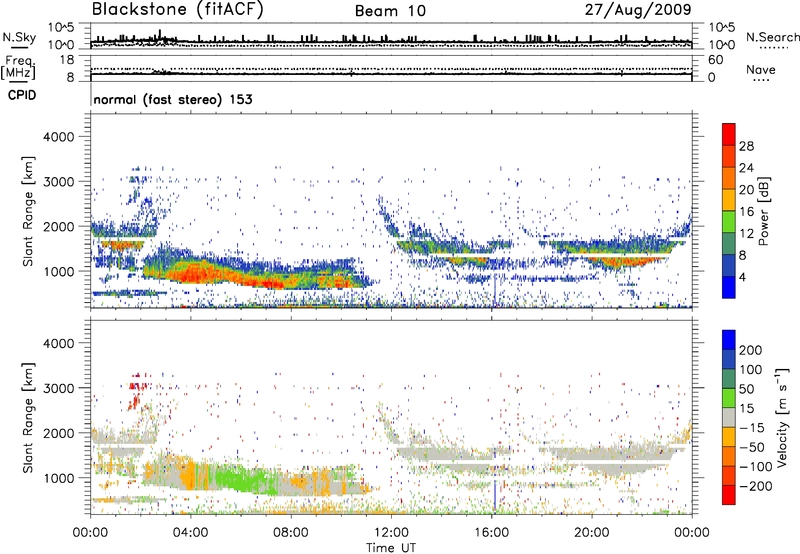The height and width of the screenshot is (554, 800).
Task: Click the Power [dB] colorbar title
Action: click(x=763, y=211)
